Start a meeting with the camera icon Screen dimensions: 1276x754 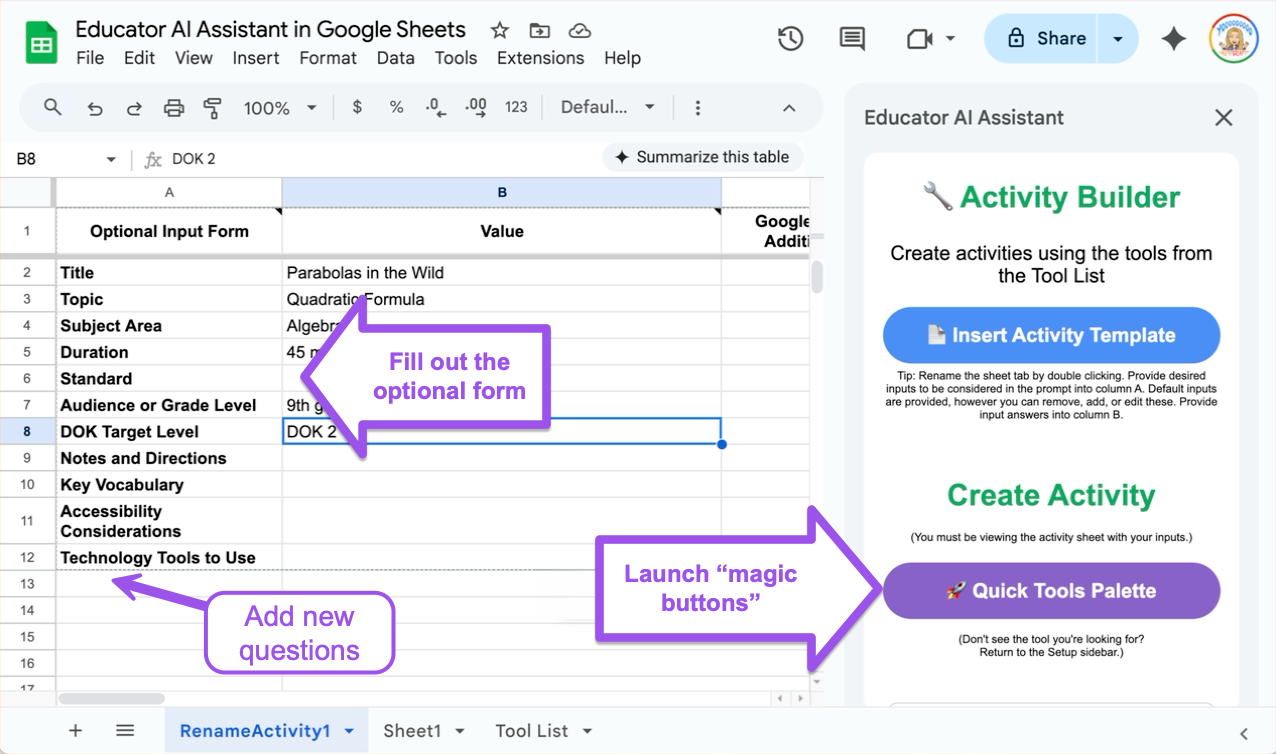(x=918, y=39)
